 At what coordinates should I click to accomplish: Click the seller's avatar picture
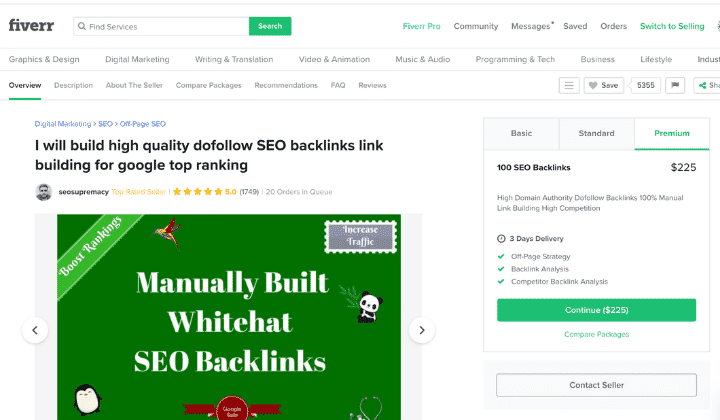click(x=44, y=192)
